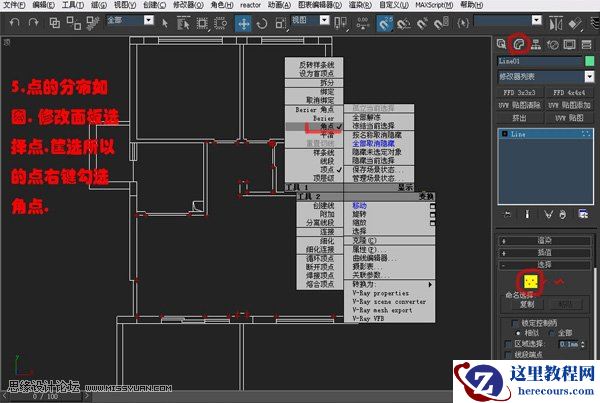Click Make Unique icon under stack

(x=548, y=214)
